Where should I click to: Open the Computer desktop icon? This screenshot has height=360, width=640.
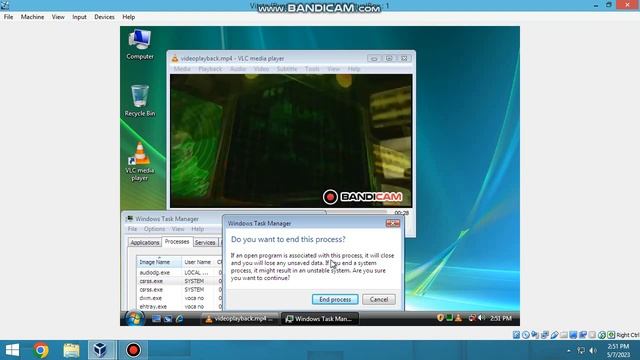pos(140,45)
